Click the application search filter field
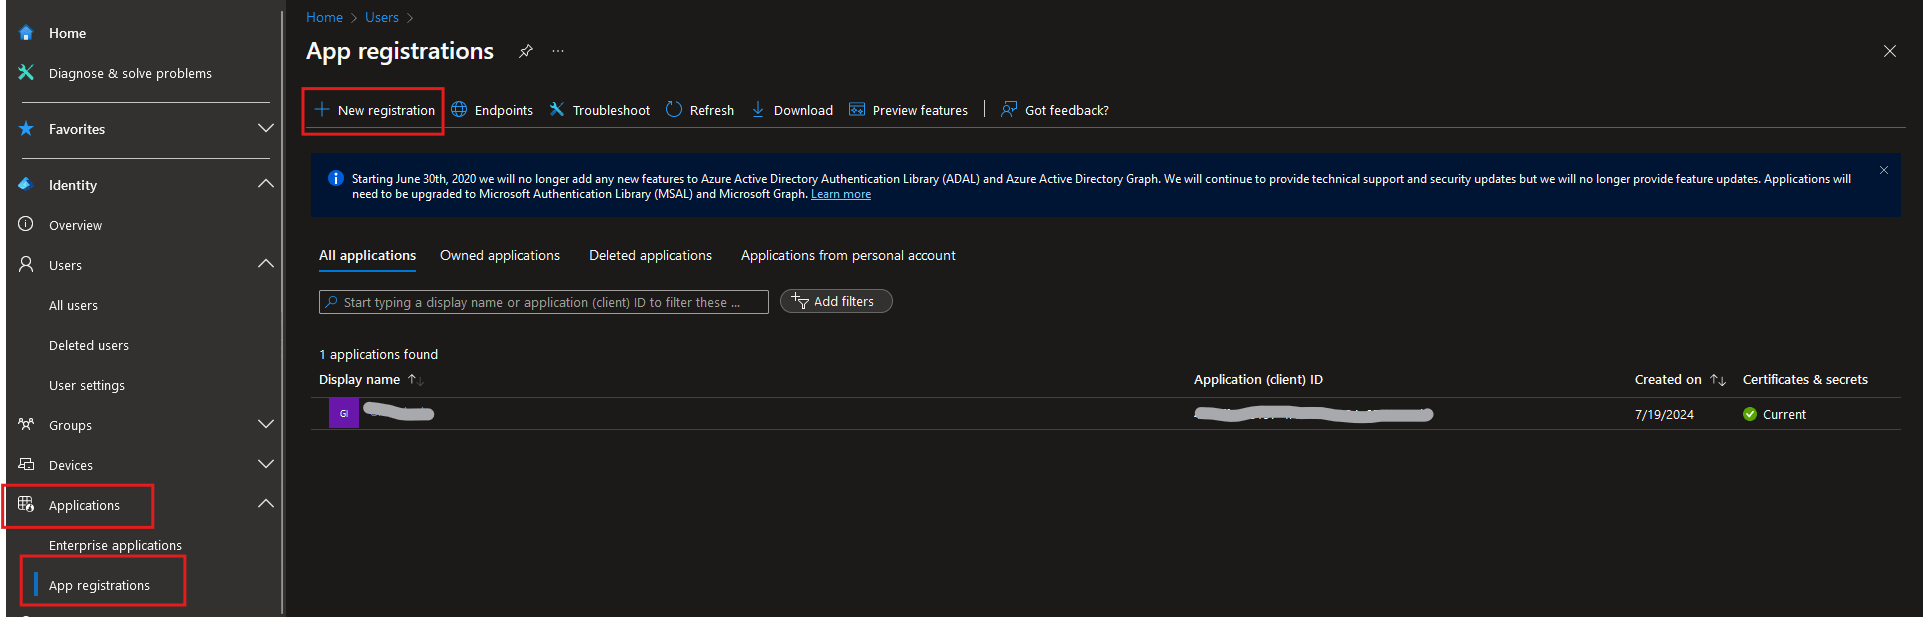The image size is (1923, 617). (544, 302)
